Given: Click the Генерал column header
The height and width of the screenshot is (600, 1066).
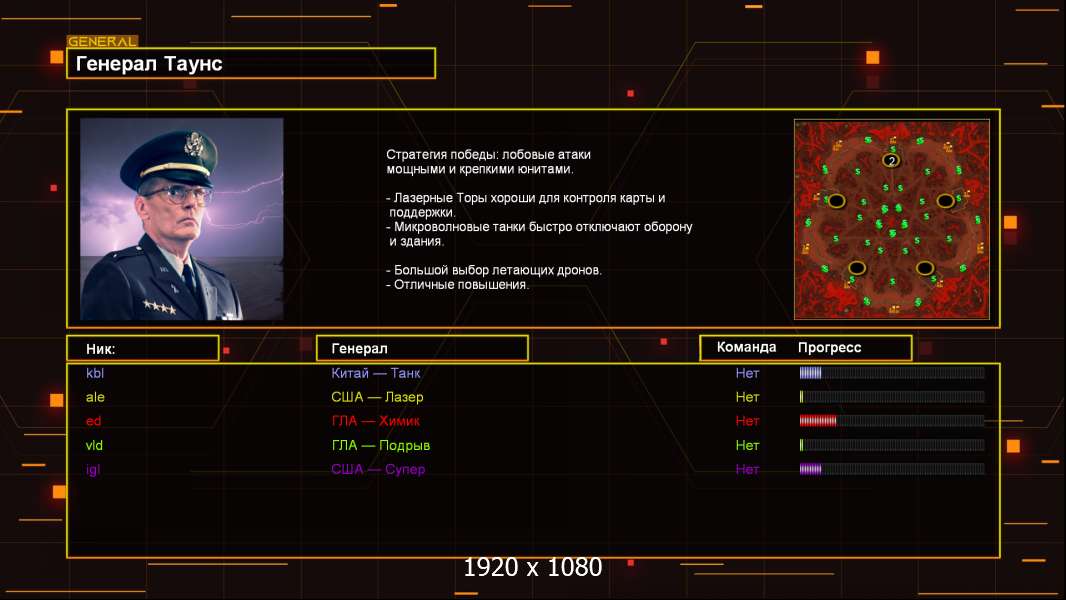Looking at the screenshot, I should 421,348.
